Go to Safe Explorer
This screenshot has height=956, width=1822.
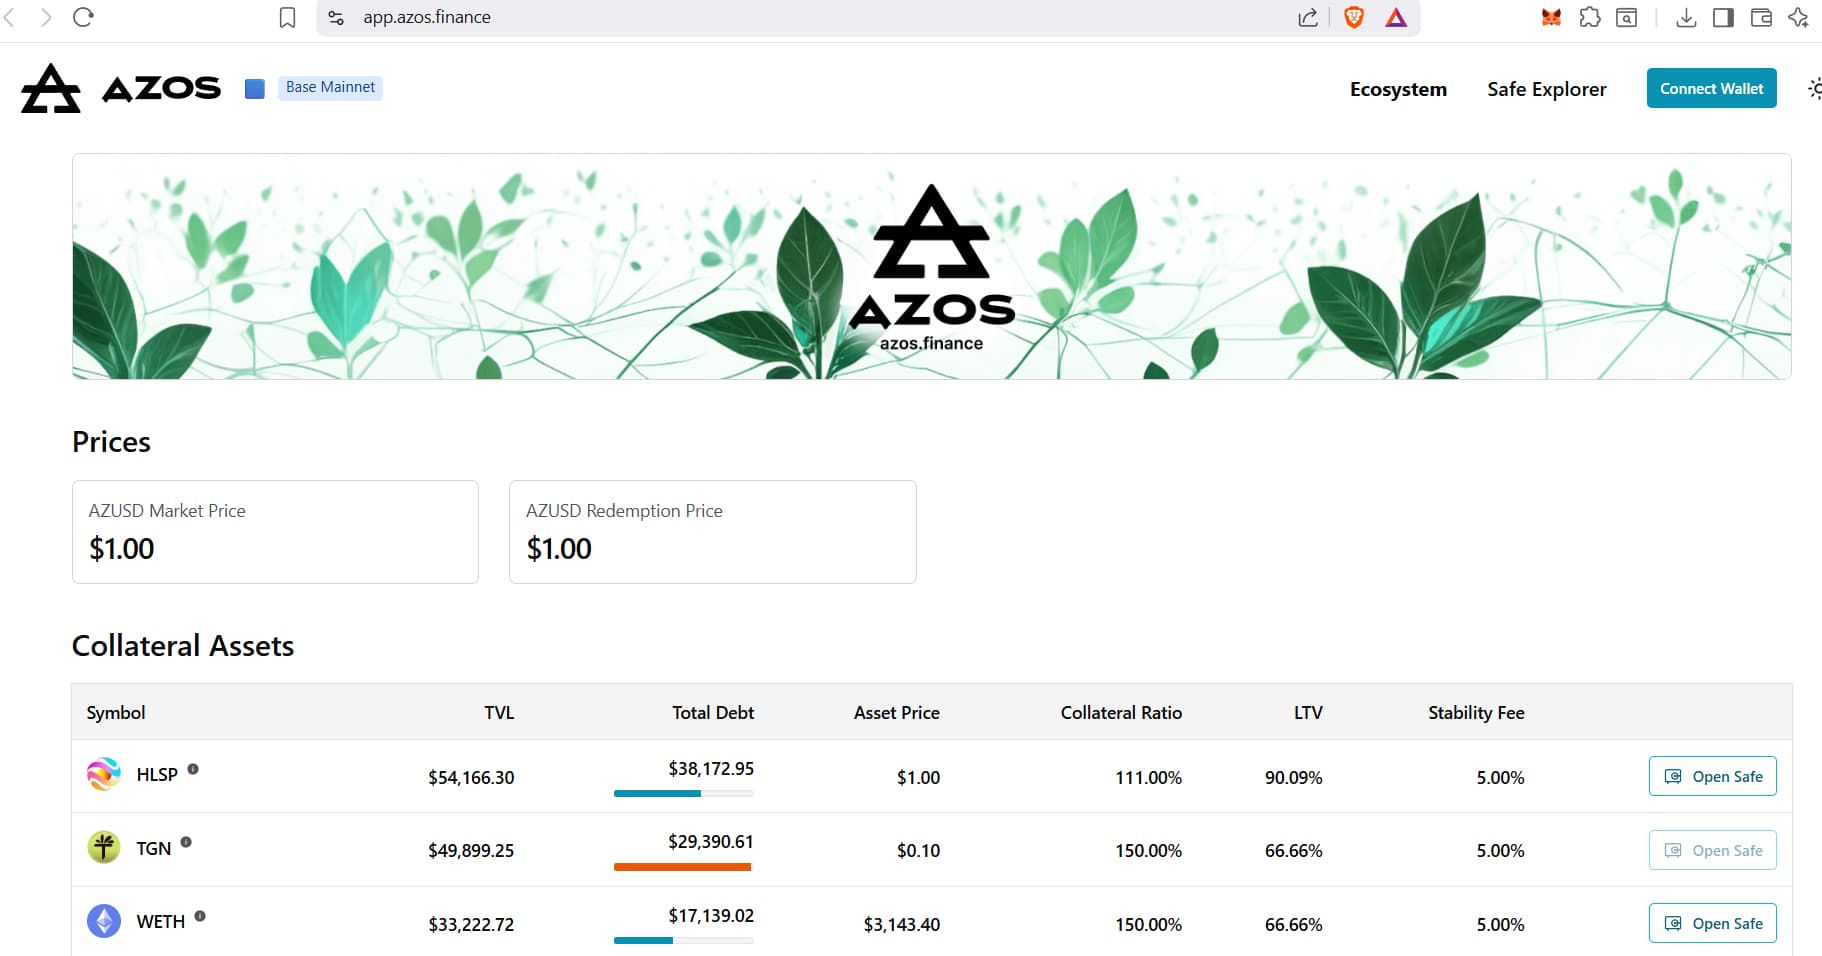coord(1546,89)
